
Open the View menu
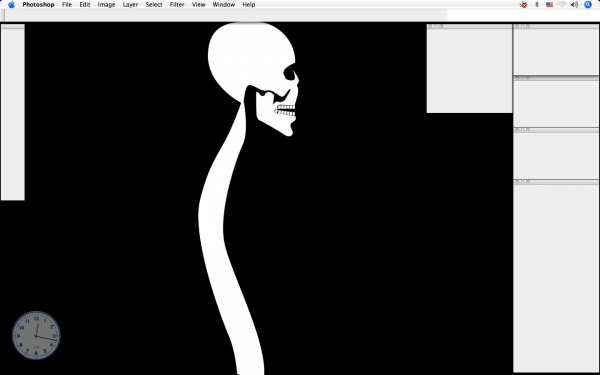(x=199, y=5)
